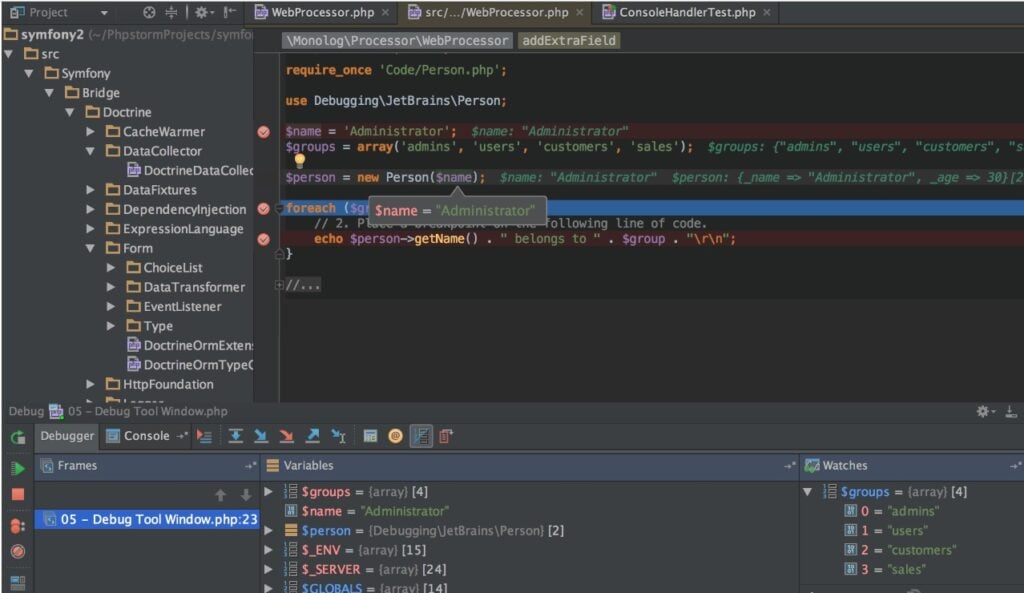The height and width of the screenshot is (593, 1024).
Task: Expand the DependencyInjection folder
Action: [x=91, y=209]
